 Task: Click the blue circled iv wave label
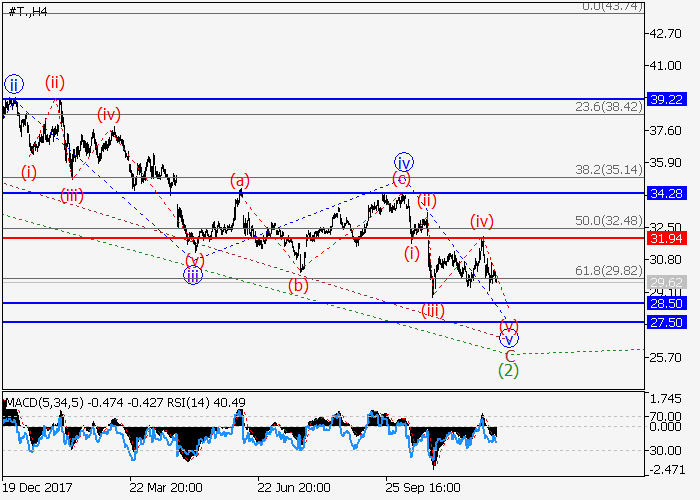pos(404,162)
